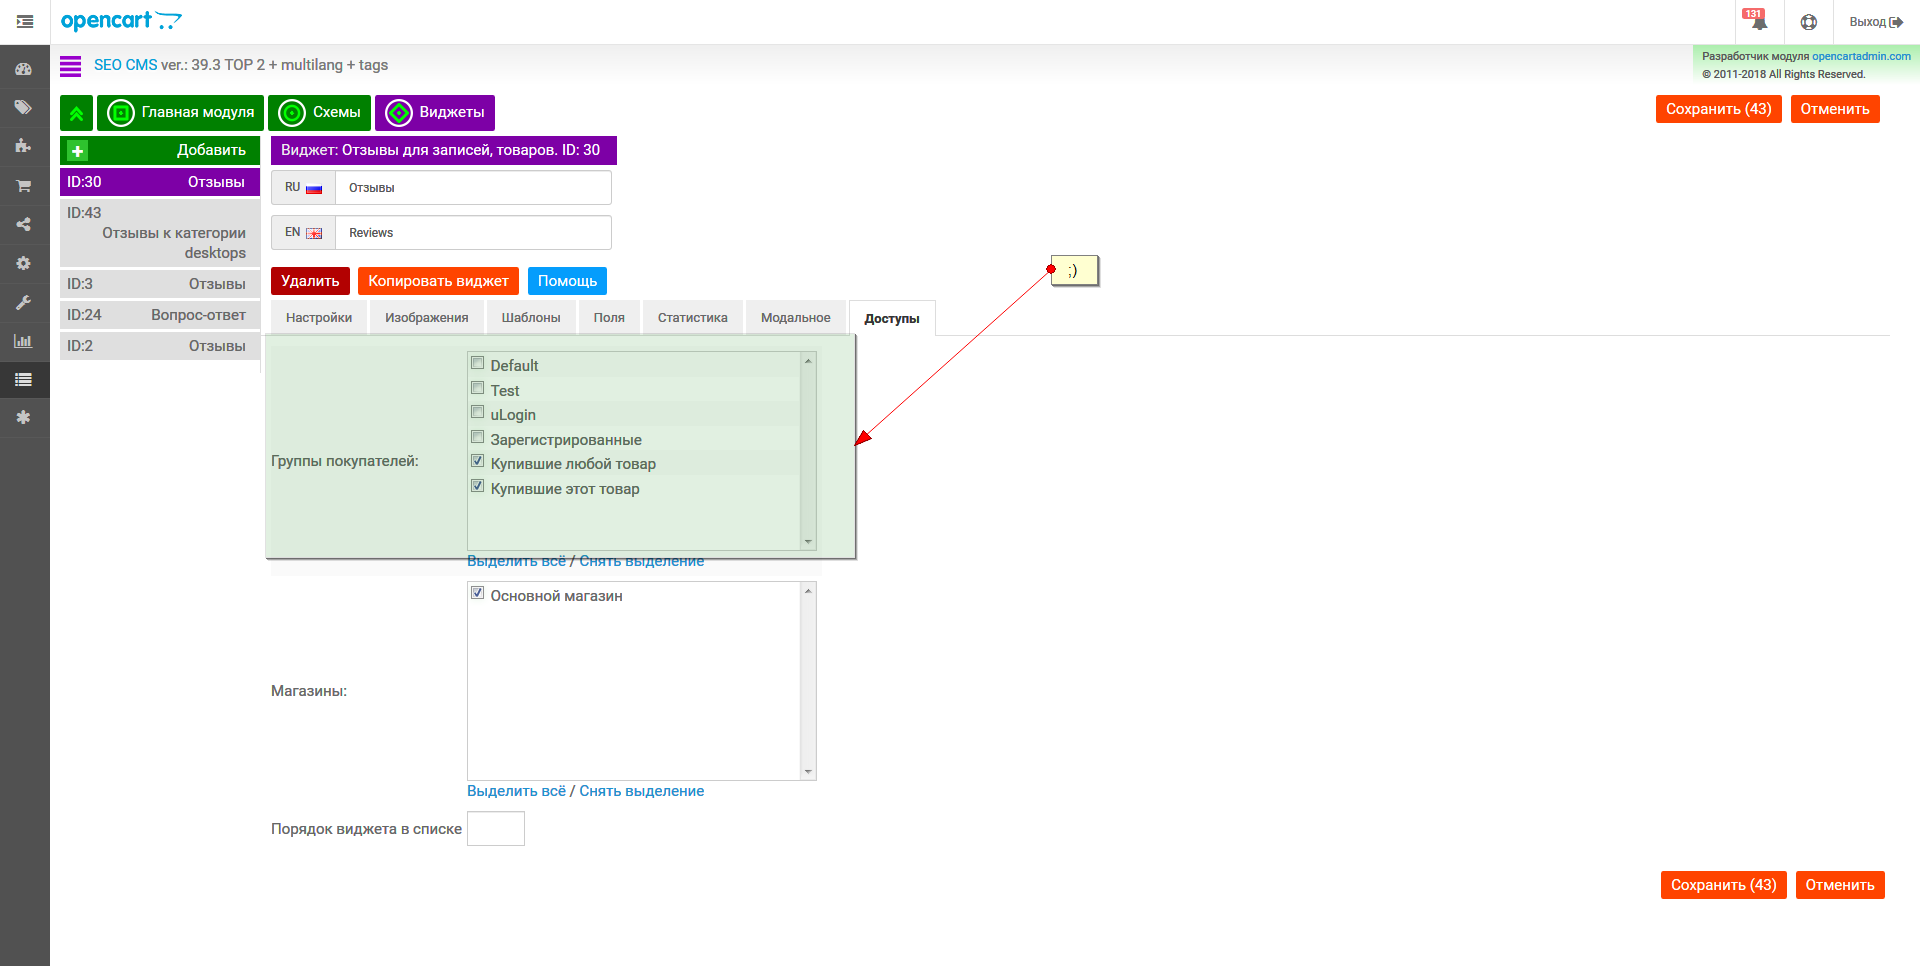The image size is (1920, 966).
Task: Open Reports bar chart icon in sidebar
Action: [23, 341]
